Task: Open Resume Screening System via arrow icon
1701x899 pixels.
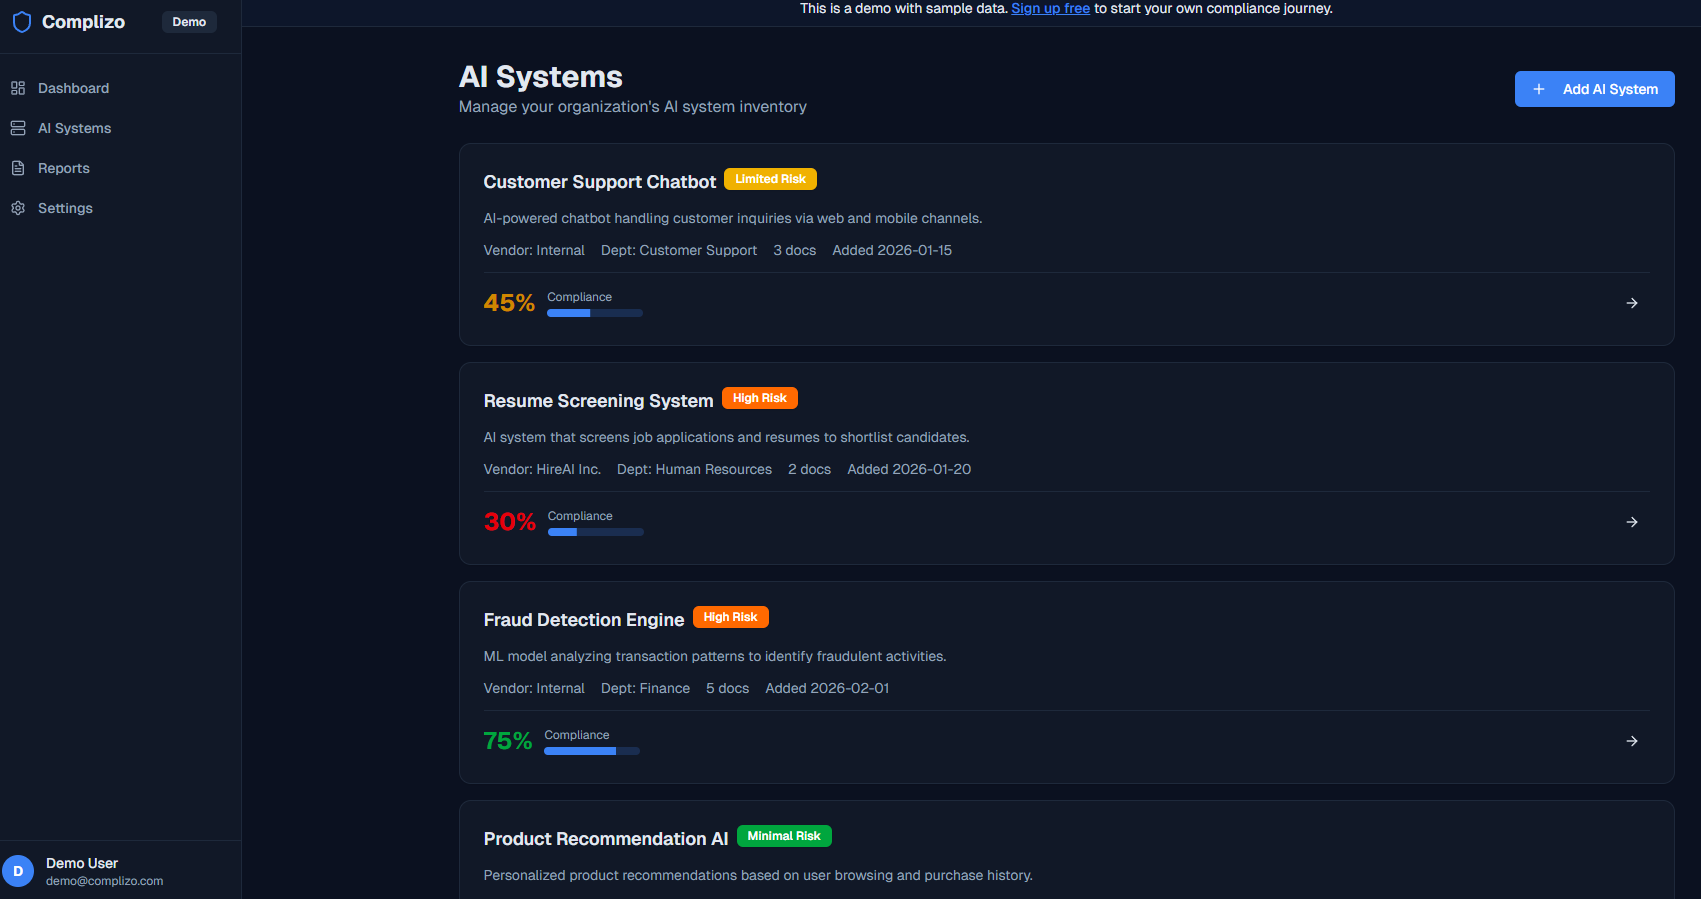Action: [x=1632, y=522]
